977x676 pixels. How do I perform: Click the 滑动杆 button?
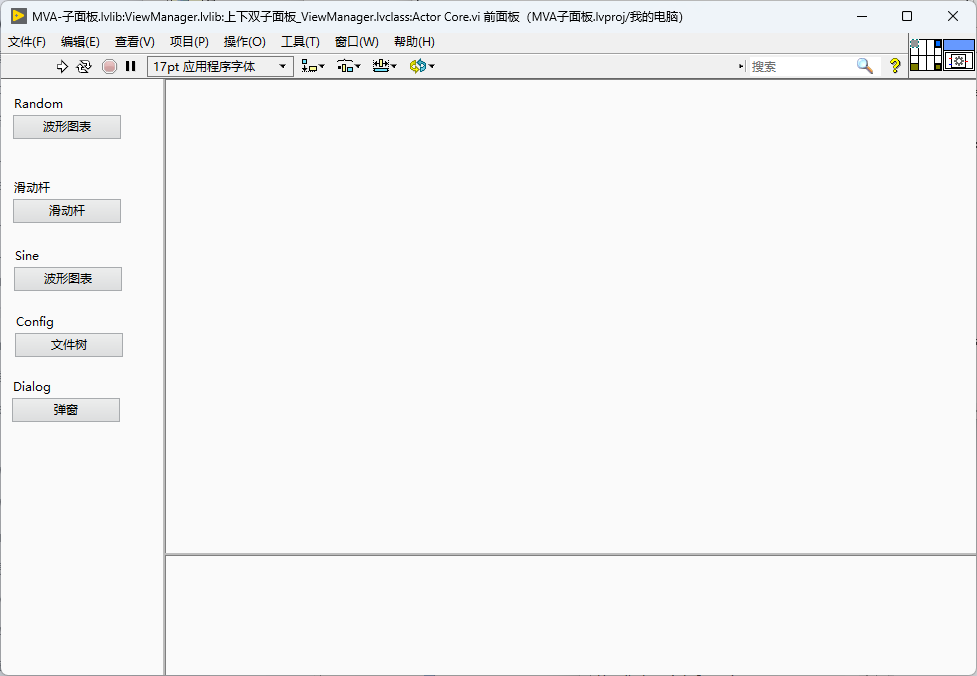click(67, 211)
